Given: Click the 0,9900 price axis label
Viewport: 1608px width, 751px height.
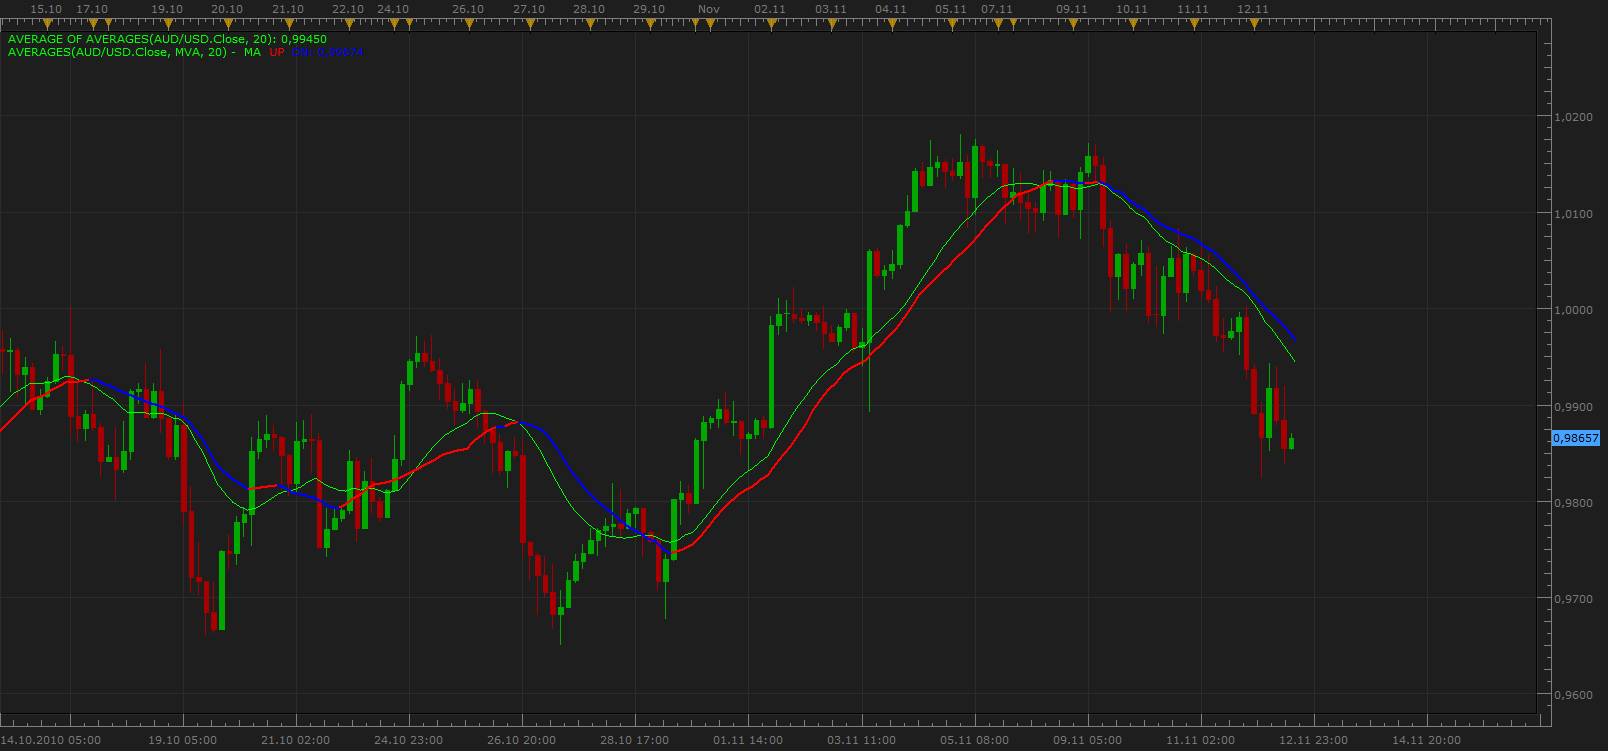Looking at the screenshot, I should pyautogui.click(x=1573, y=407).
